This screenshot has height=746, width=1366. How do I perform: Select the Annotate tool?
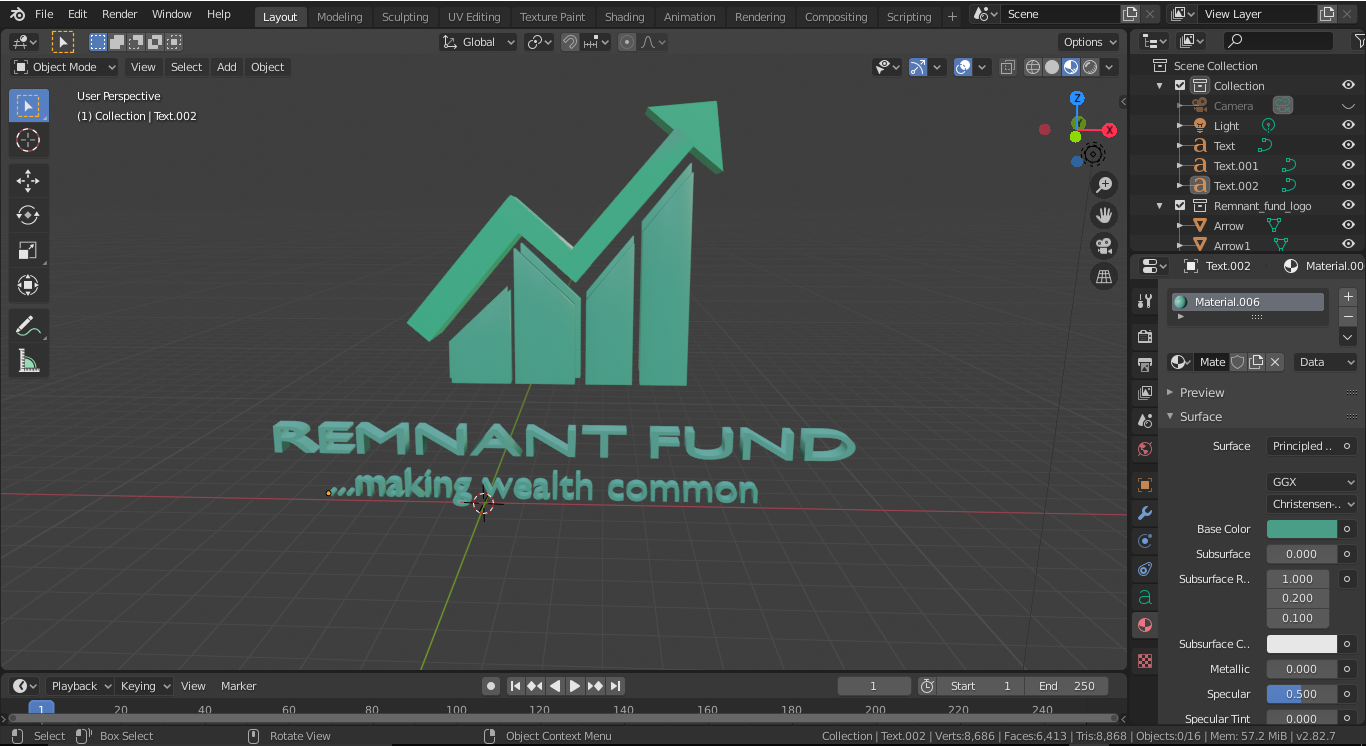[x=28, y=326]
